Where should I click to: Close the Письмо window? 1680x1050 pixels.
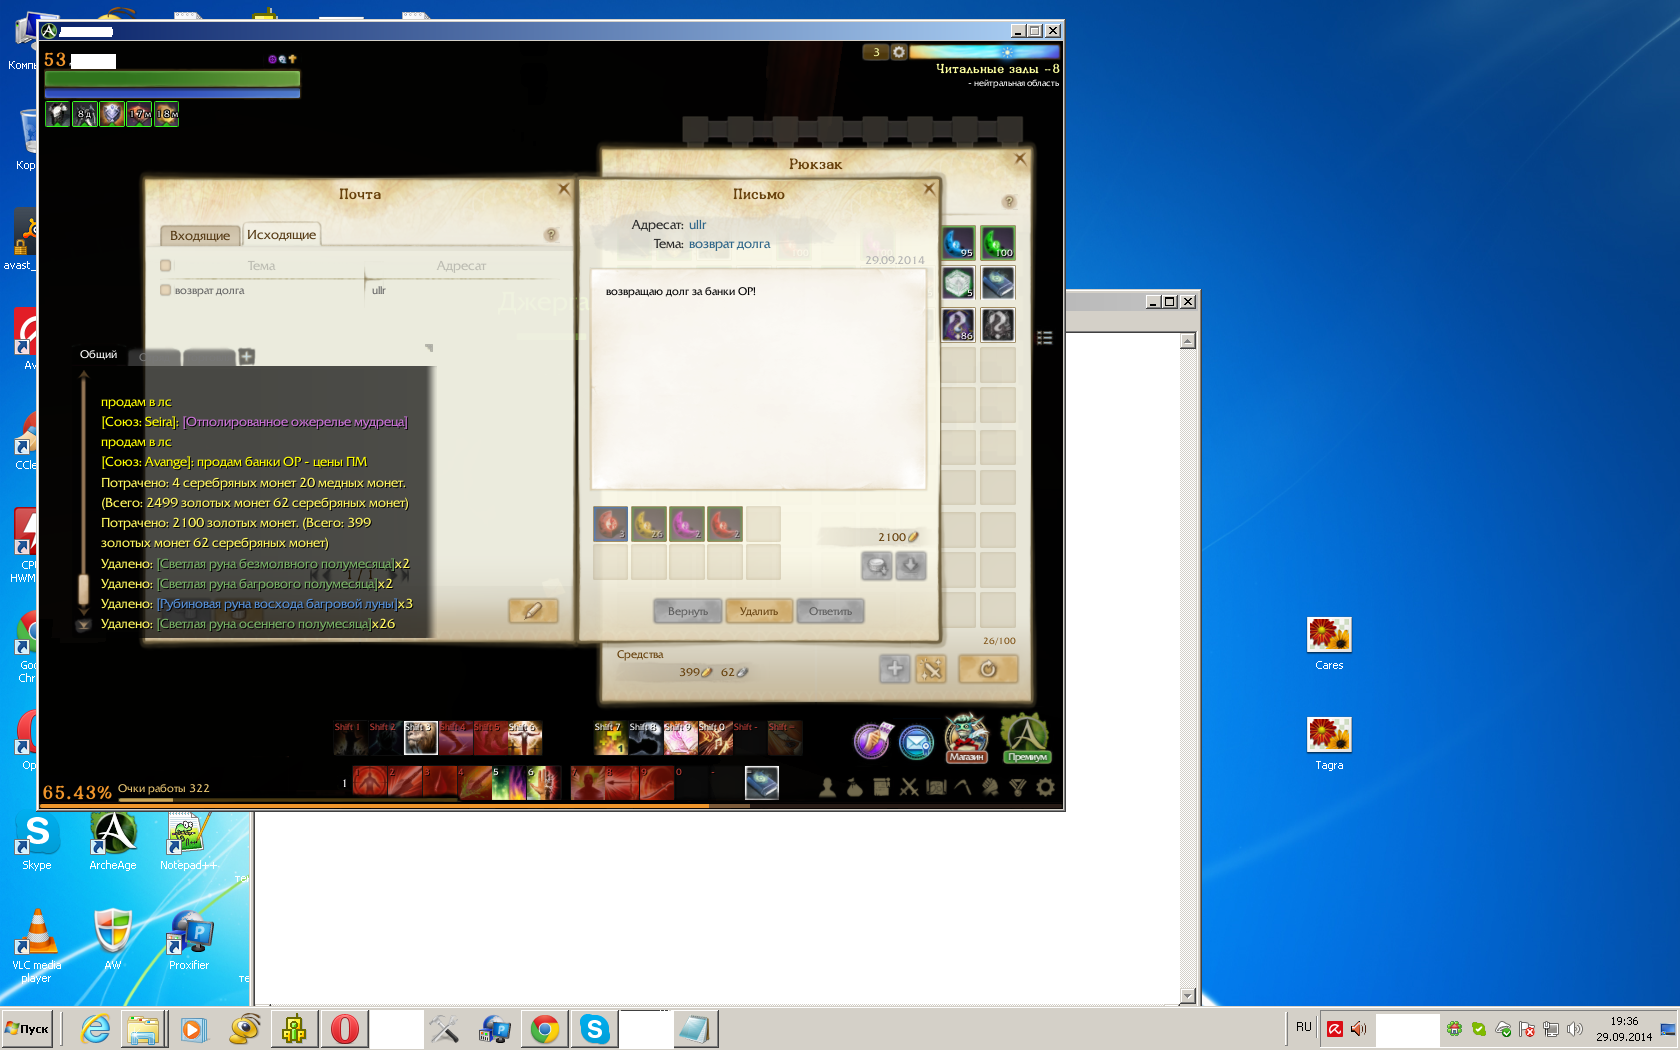(929, 188)
